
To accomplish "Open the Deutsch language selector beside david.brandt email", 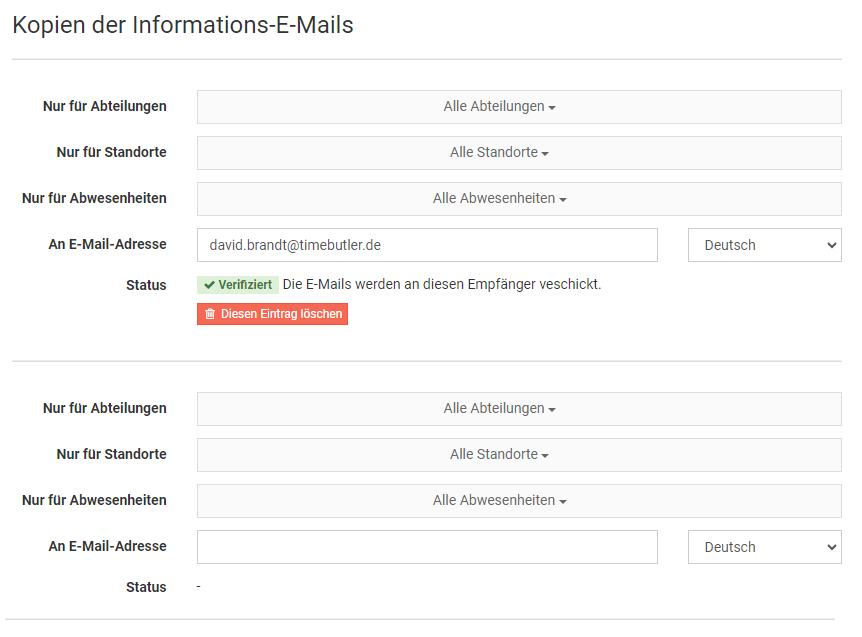I will pyautogui.click(x=764, y=245).
